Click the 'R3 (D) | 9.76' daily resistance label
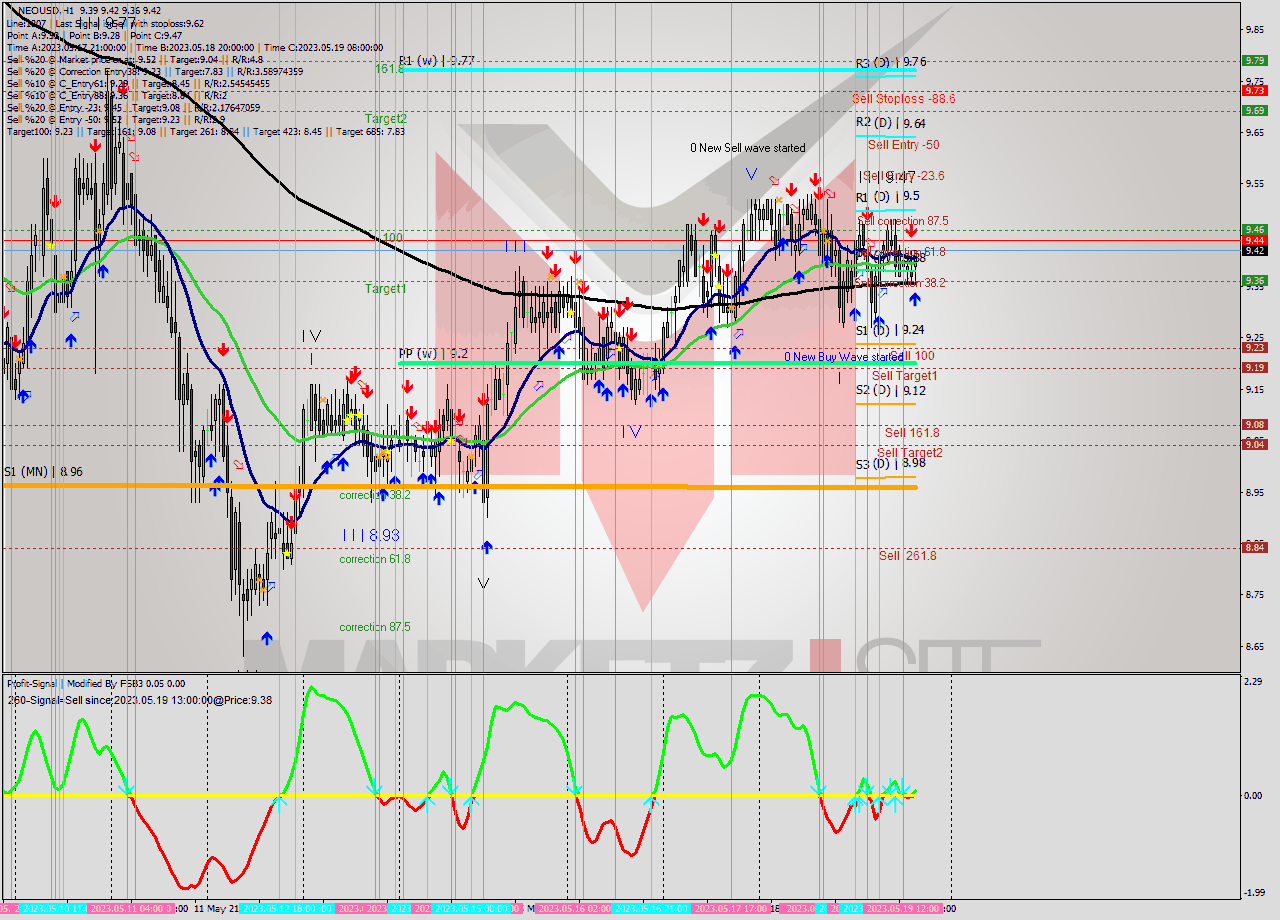1280x920 pixels. point(891,63)
